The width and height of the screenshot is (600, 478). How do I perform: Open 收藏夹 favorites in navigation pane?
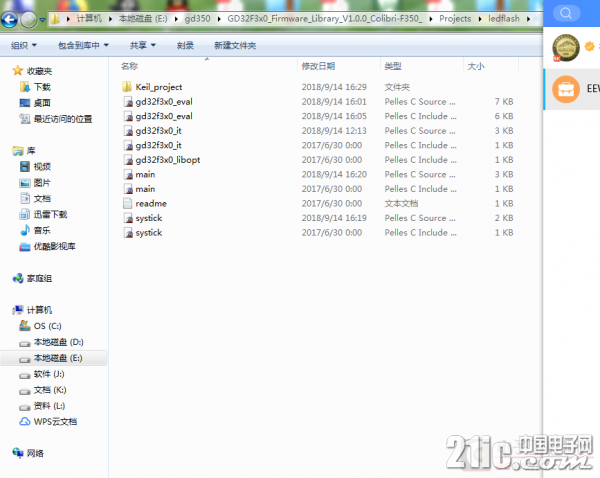39,71
